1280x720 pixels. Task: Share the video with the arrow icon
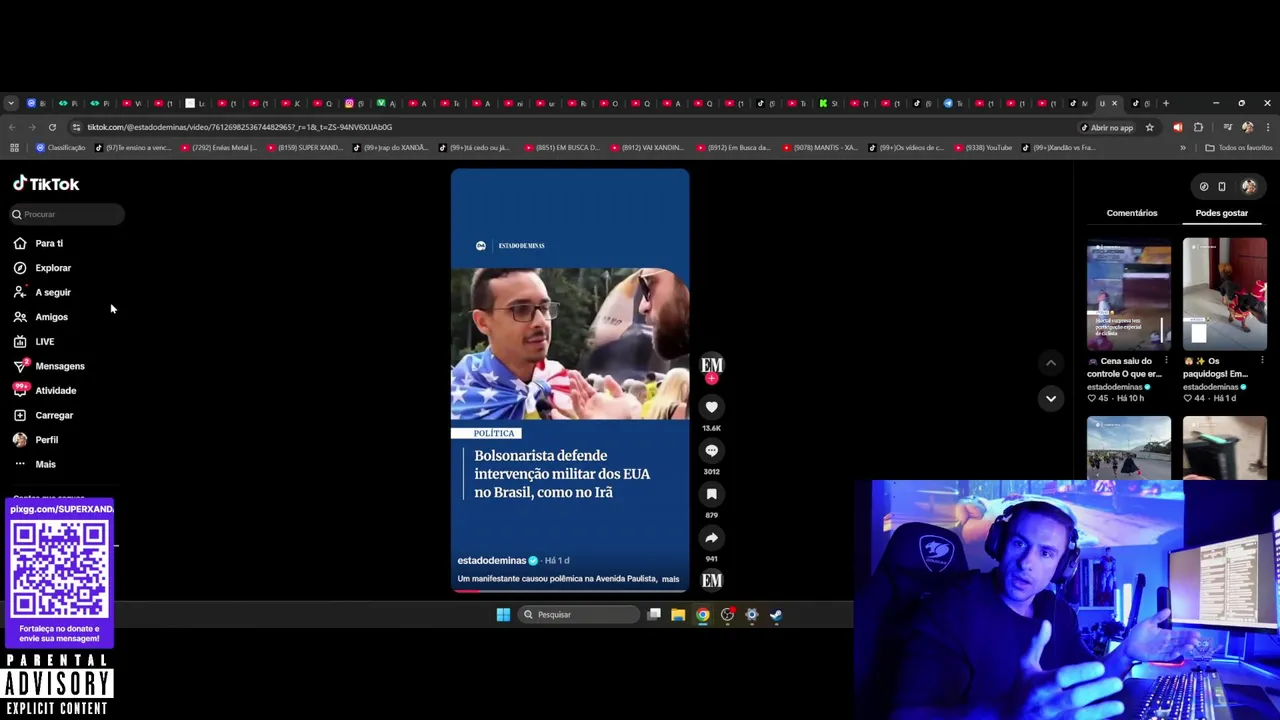pos(711,538)
